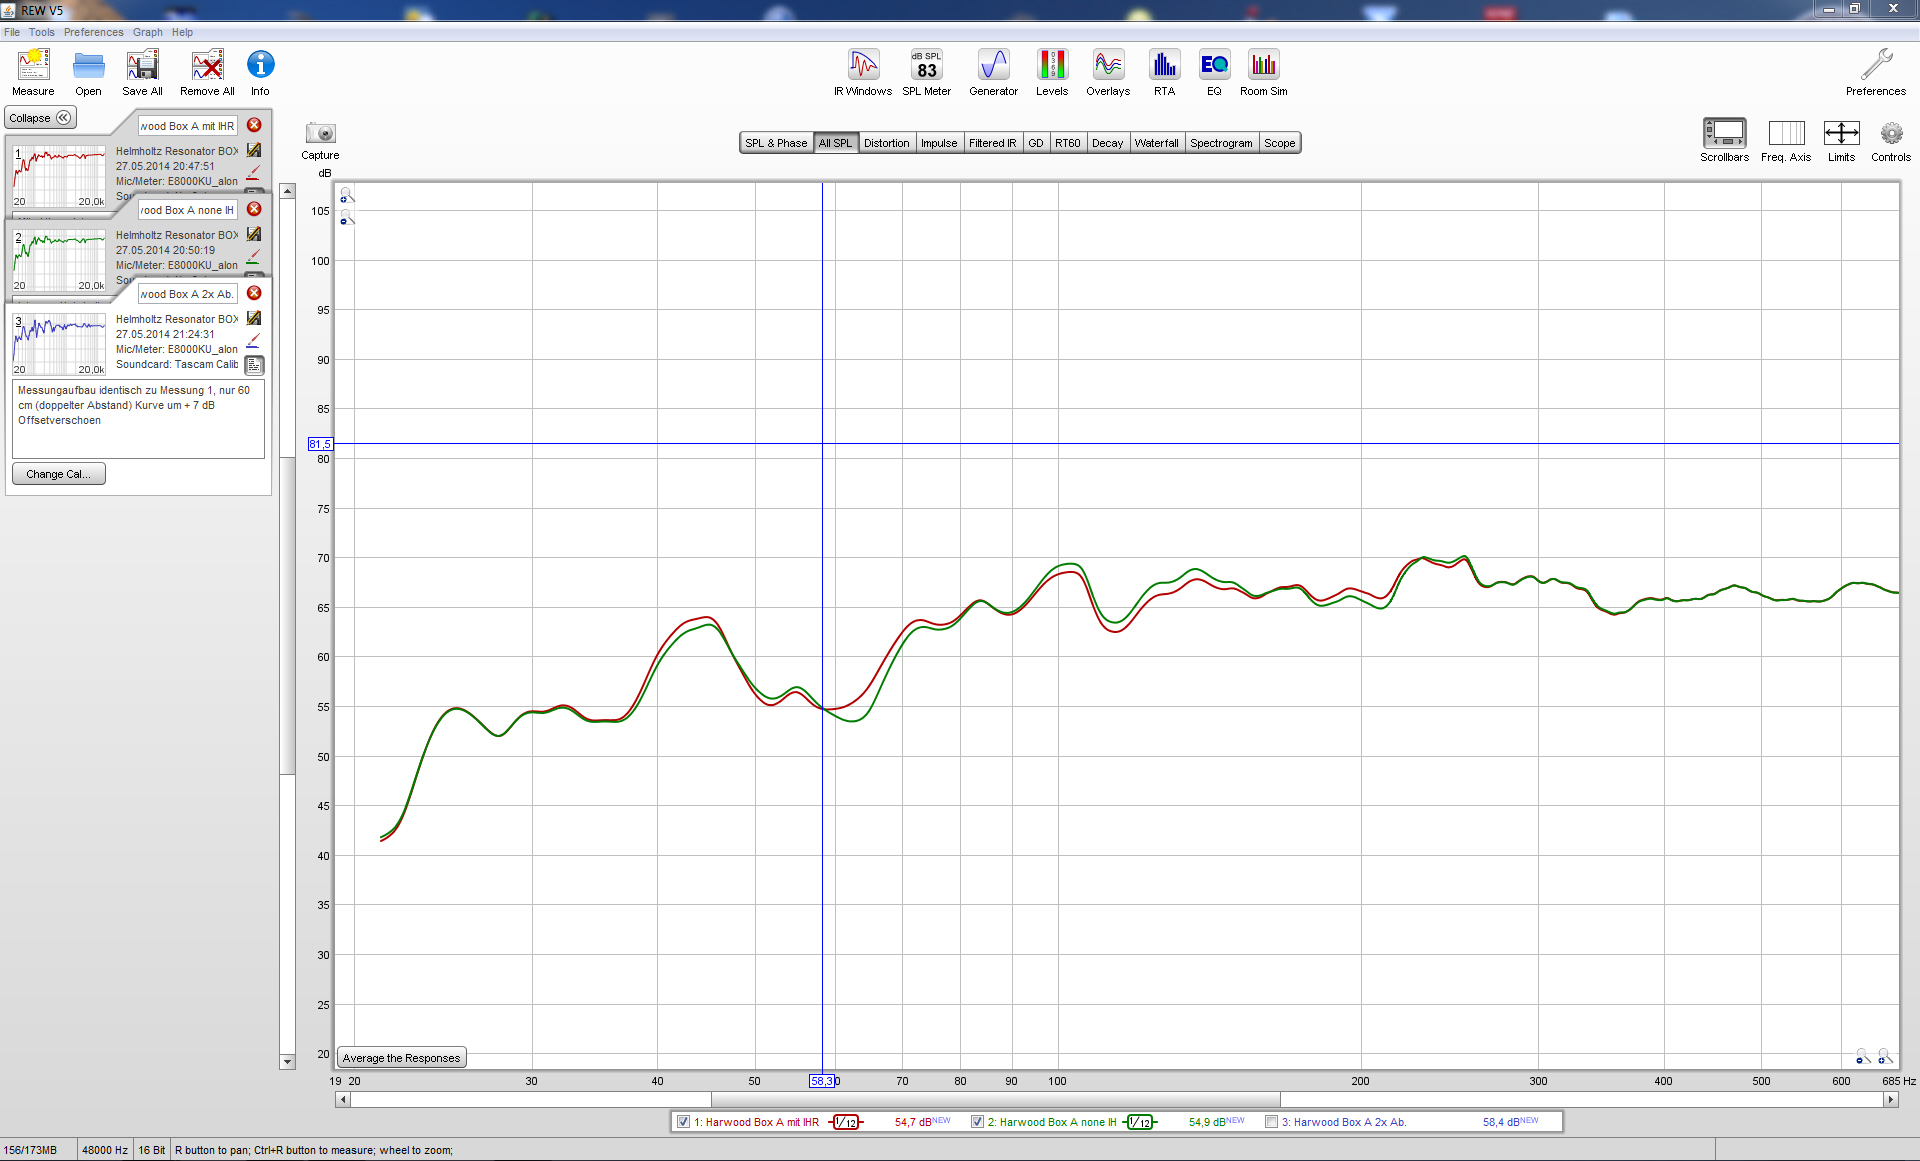Open graph Limits settings
The image size is (1920, 1161).
pyautogui.click(x=1841, y=140)
